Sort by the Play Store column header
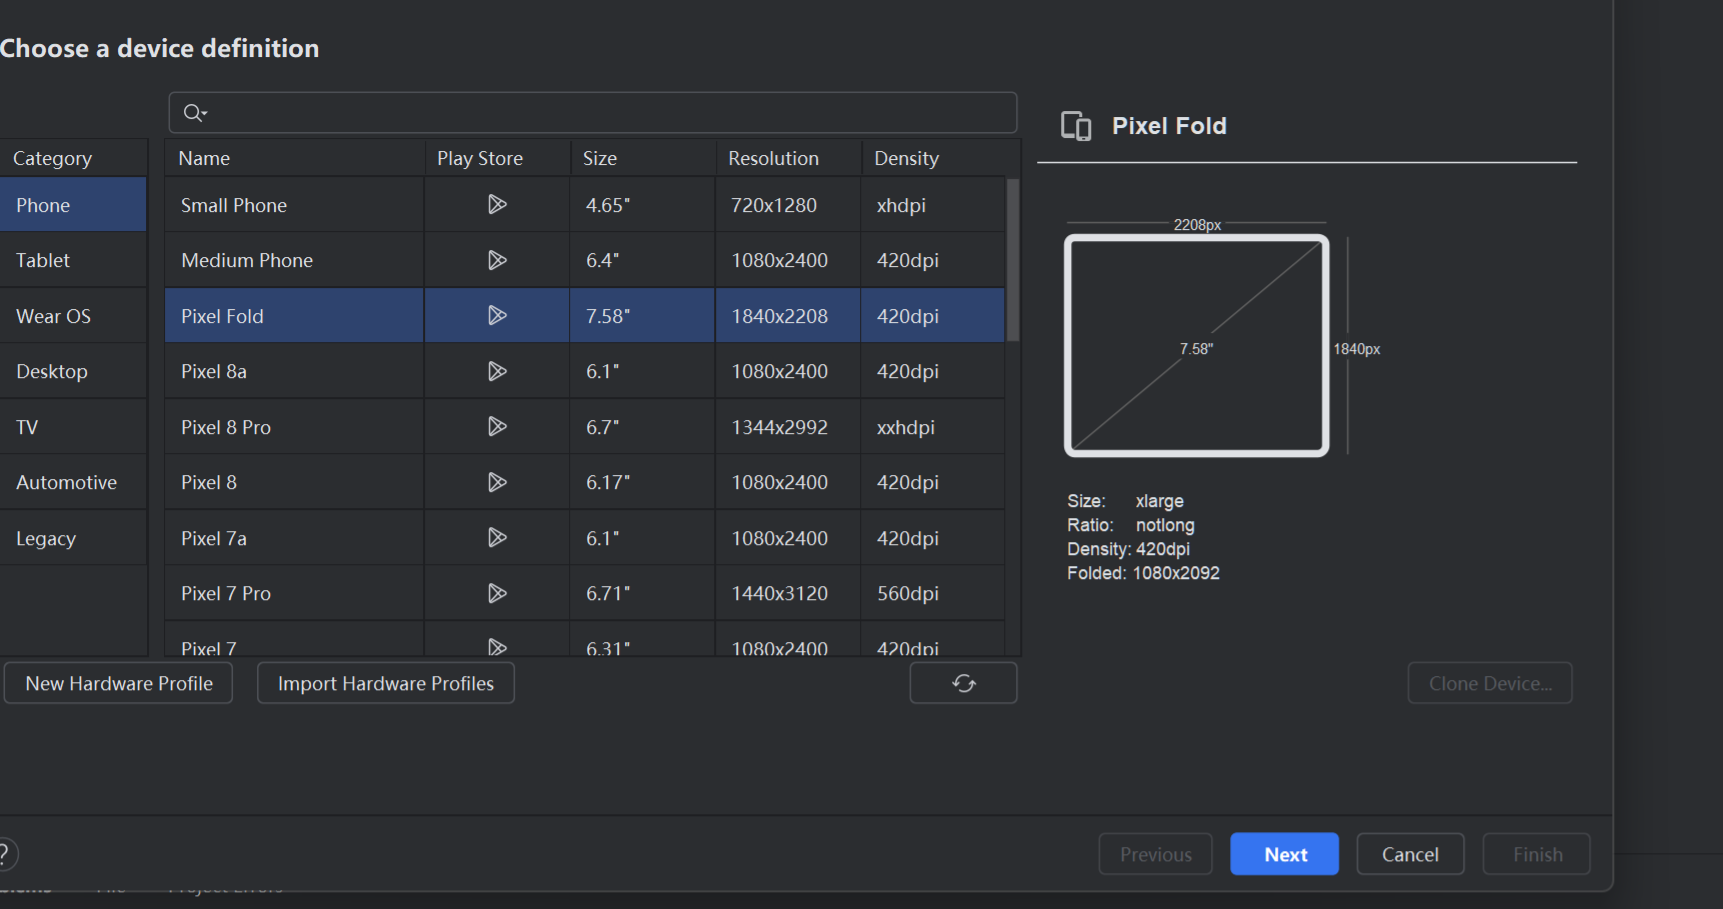This screenshot has width=1723, height=909. click(x=497, y=158)
